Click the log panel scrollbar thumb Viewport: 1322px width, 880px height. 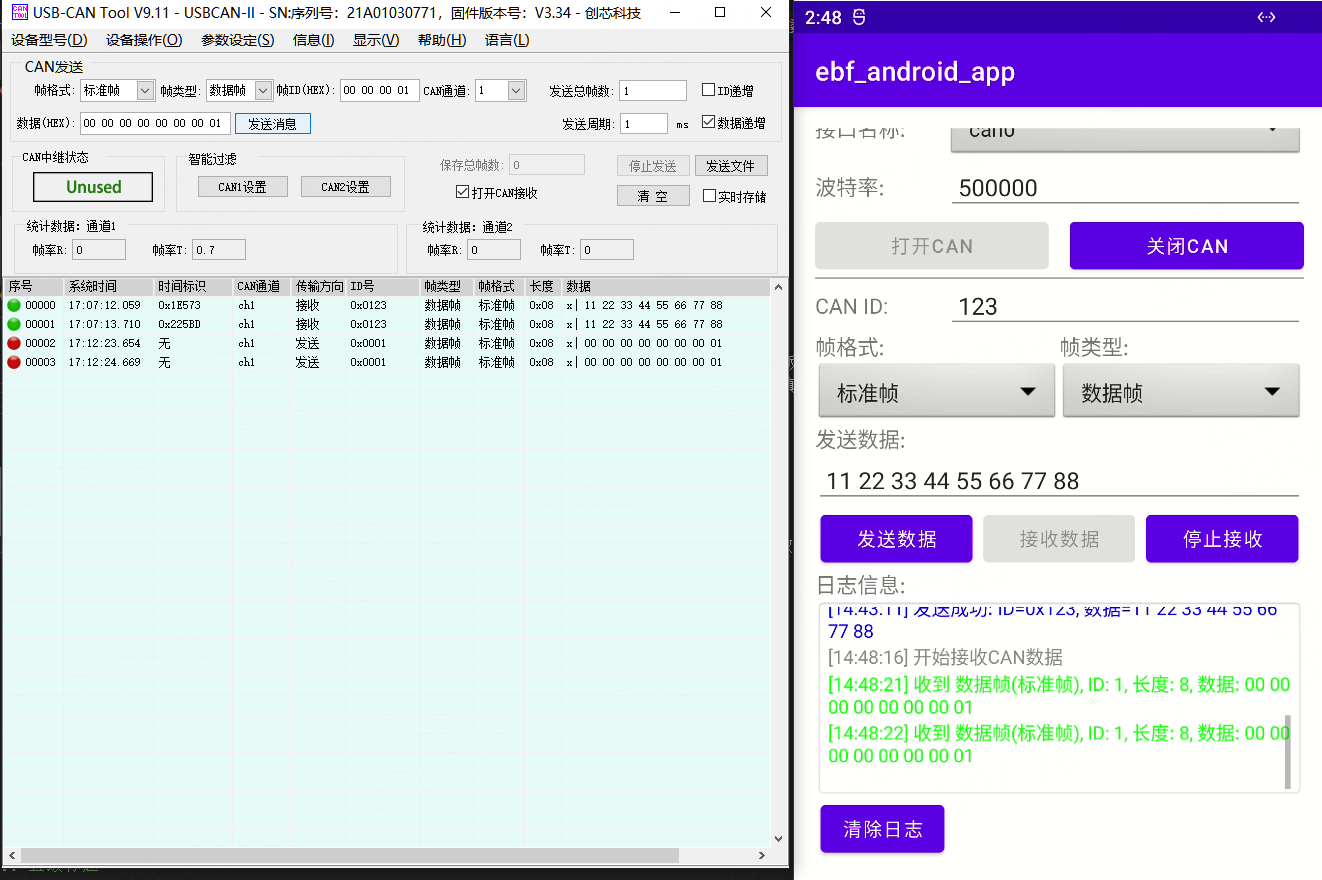pyautogui.click(x=1287, y=752)
